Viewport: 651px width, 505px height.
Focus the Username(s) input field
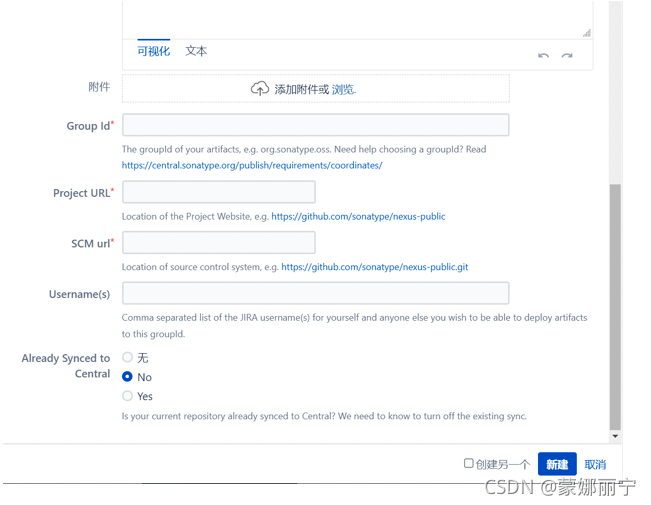[x=316, y=293]
